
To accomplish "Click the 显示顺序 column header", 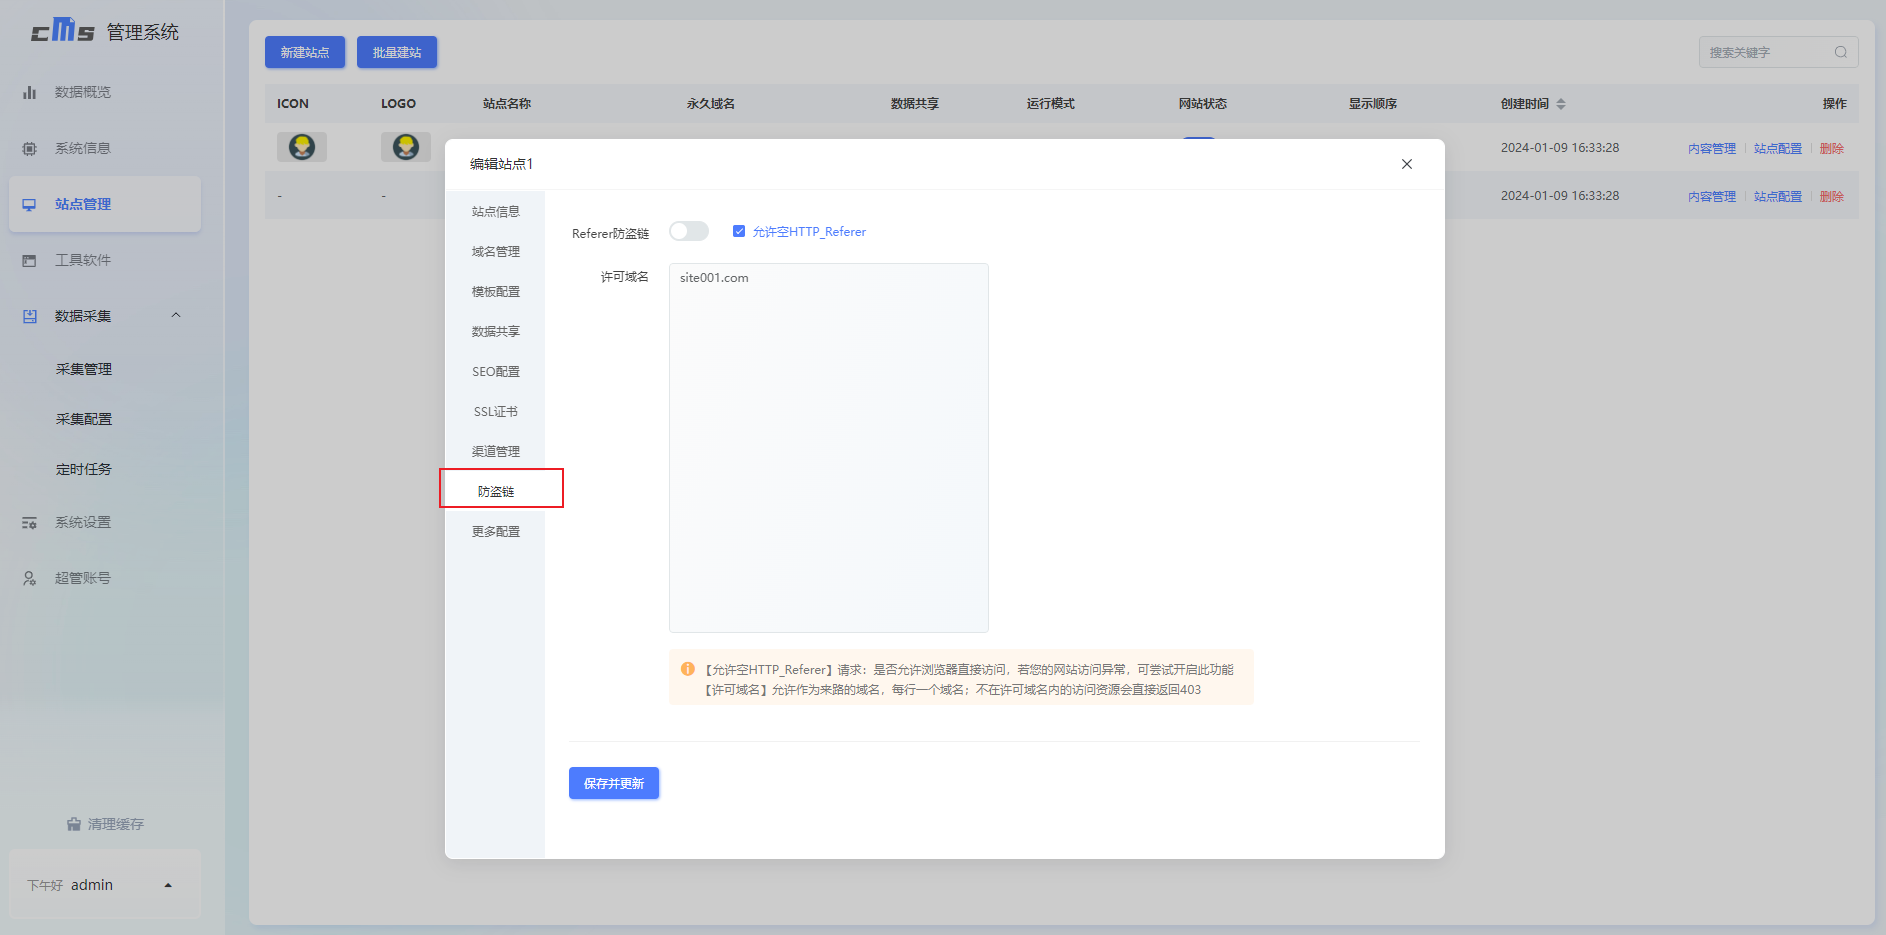I will [x=1372, y=104].
